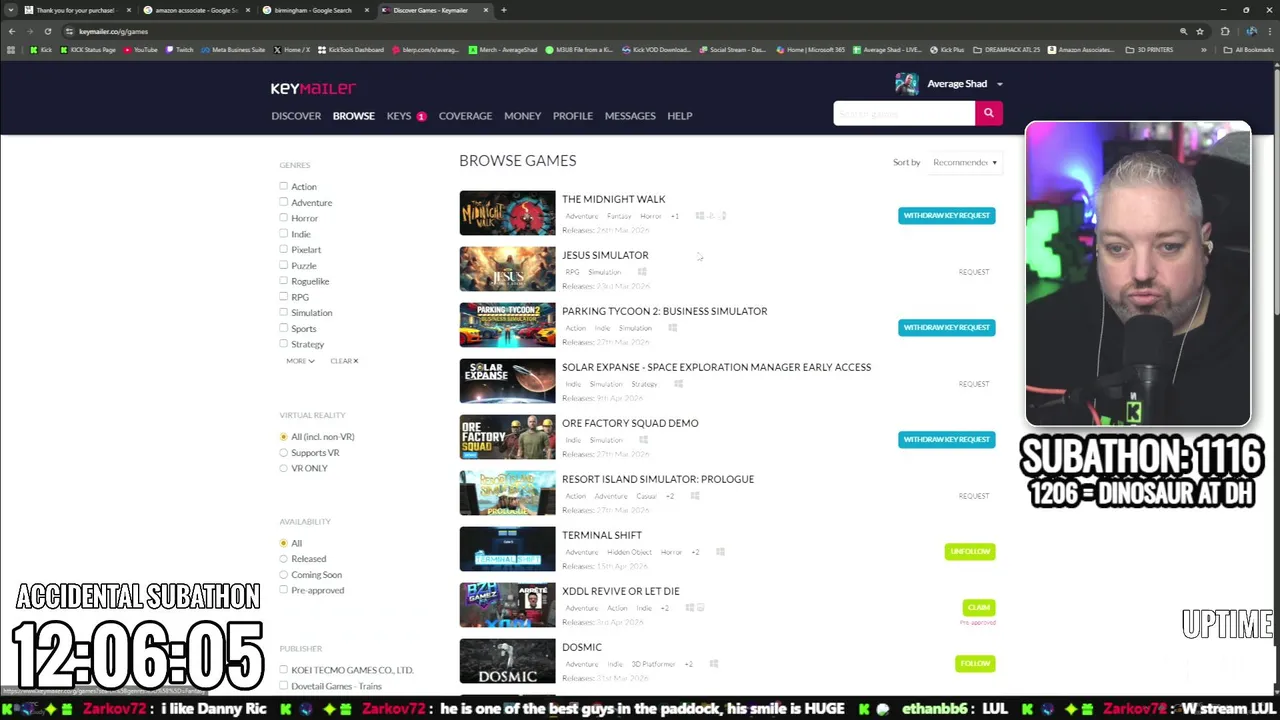Check the Strategy genre checkbox
Screen dimensions: 1280x720
pos(284,343)
